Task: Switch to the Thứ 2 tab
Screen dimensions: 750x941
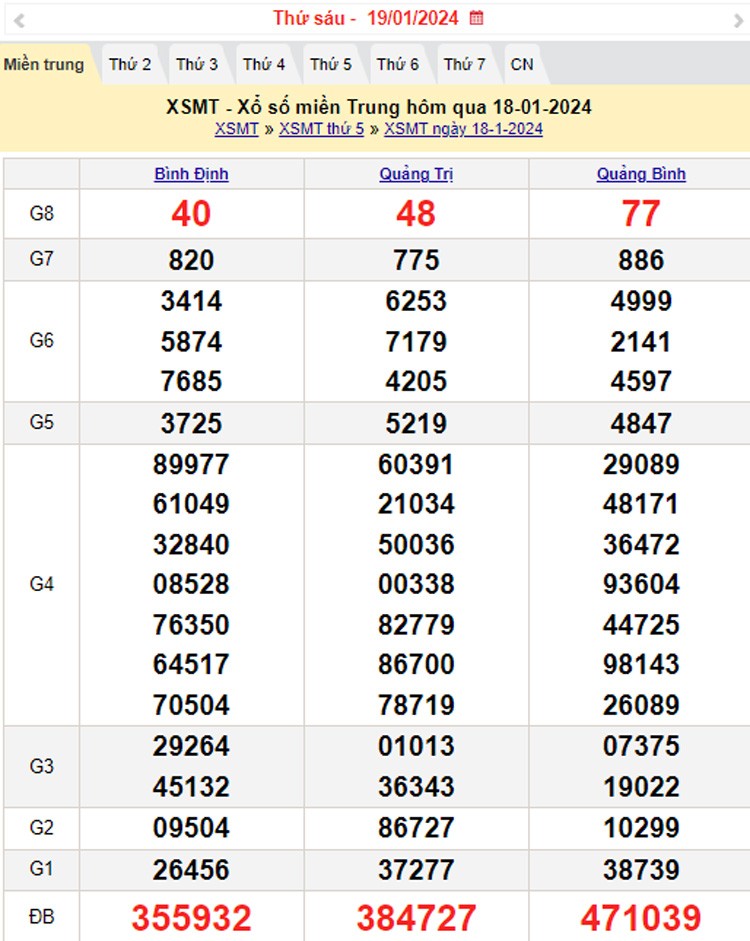Action: click(130, 65)
